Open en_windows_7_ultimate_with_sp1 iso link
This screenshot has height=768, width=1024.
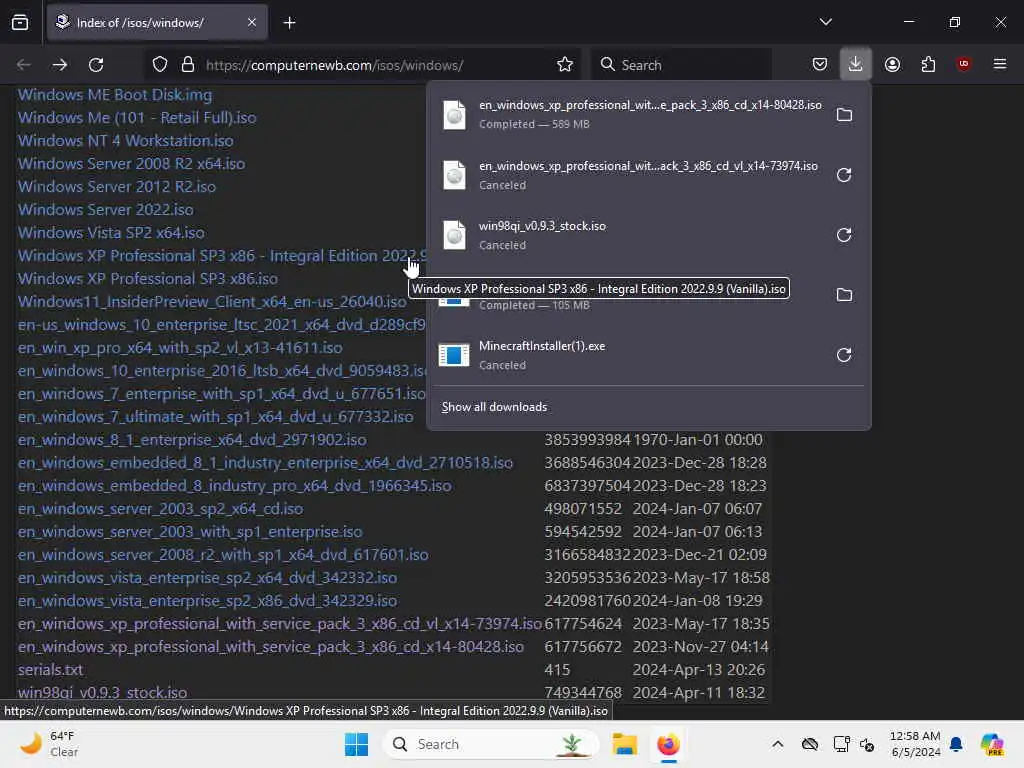click(216, 417)
